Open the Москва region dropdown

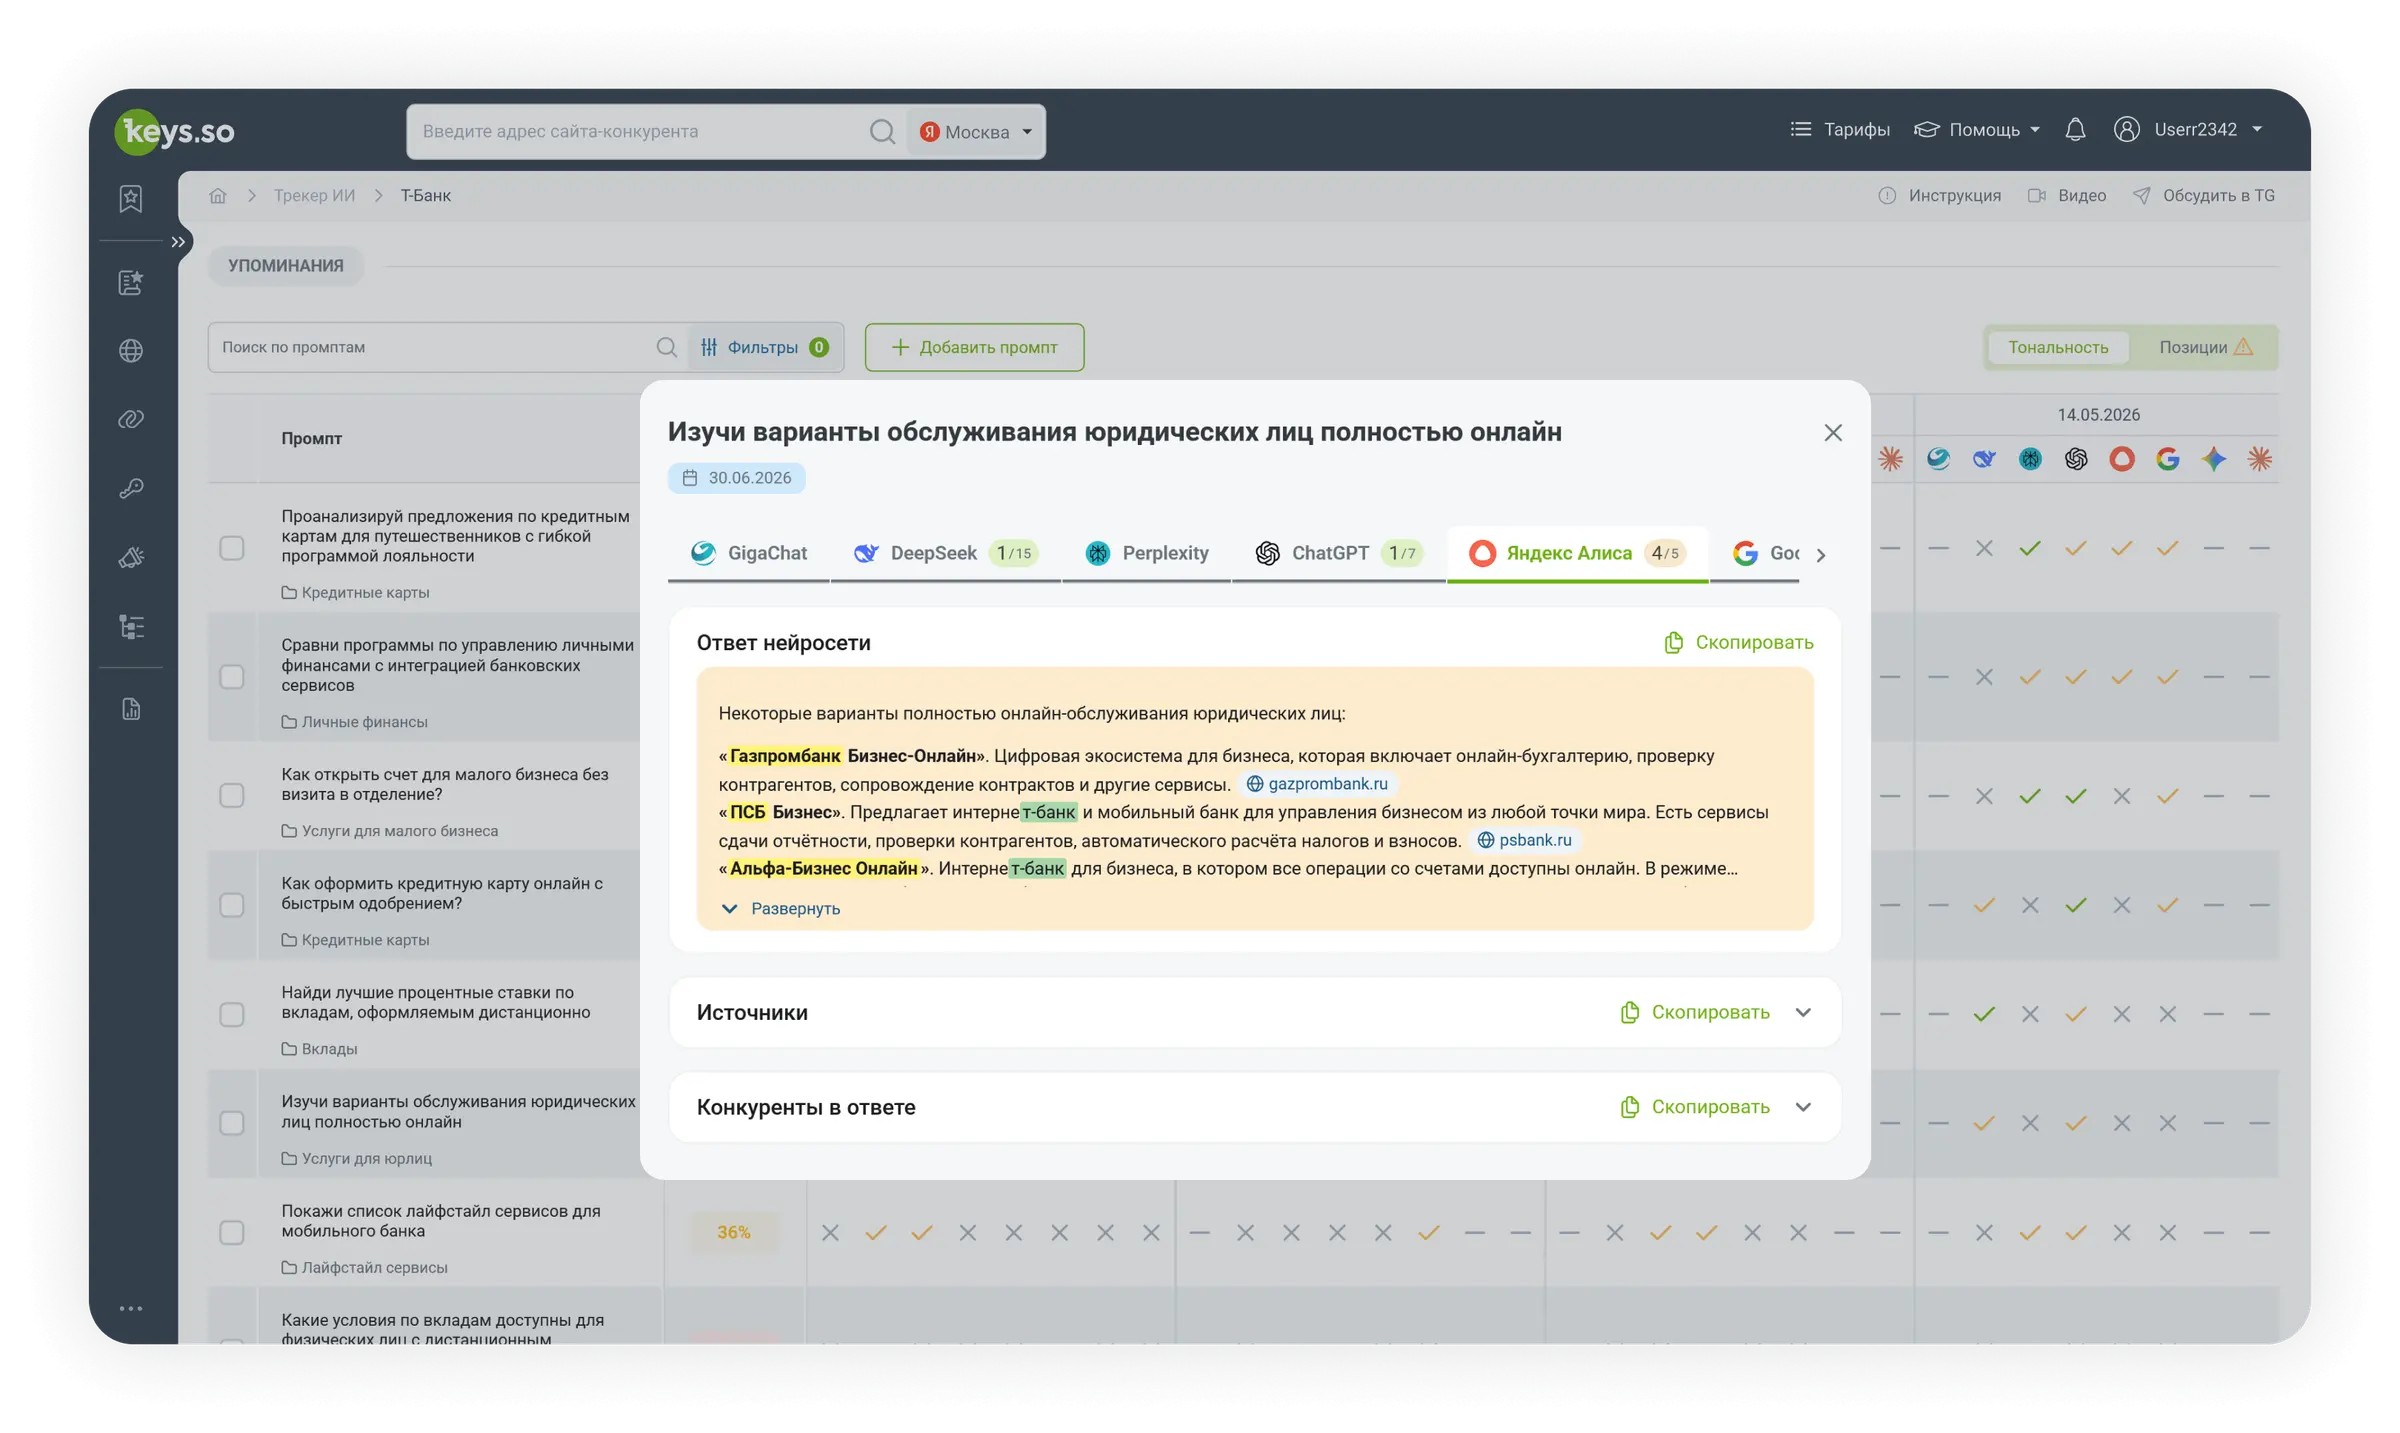(x=975, y=131)
